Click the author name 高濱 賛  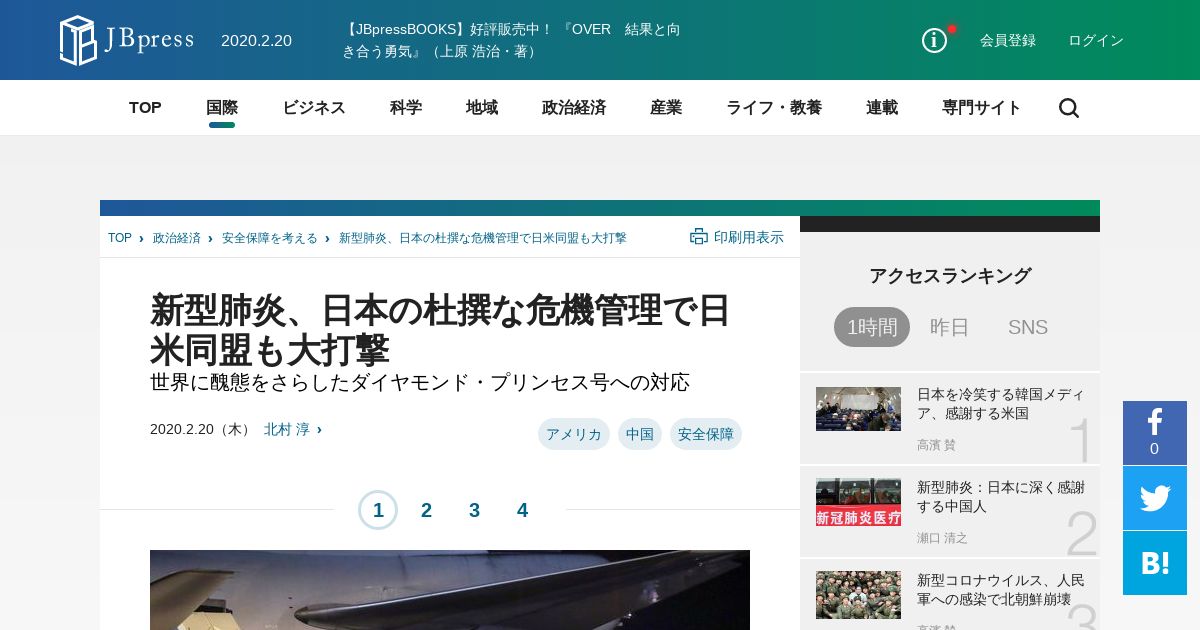(936, 445)
